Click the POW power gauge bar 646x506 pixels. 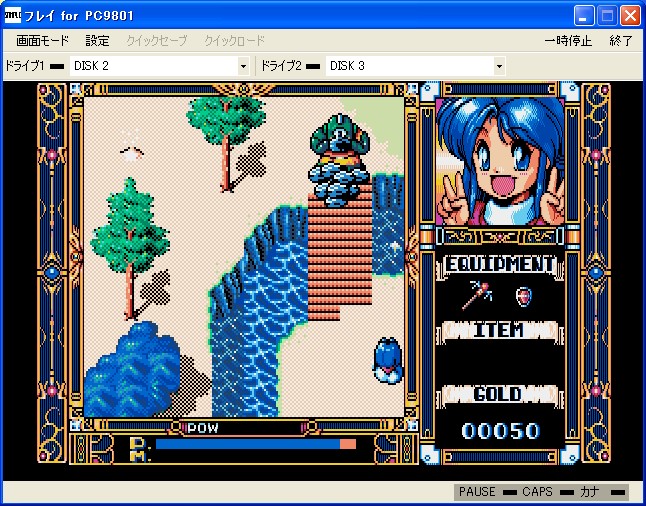click(x=255, y=444)
